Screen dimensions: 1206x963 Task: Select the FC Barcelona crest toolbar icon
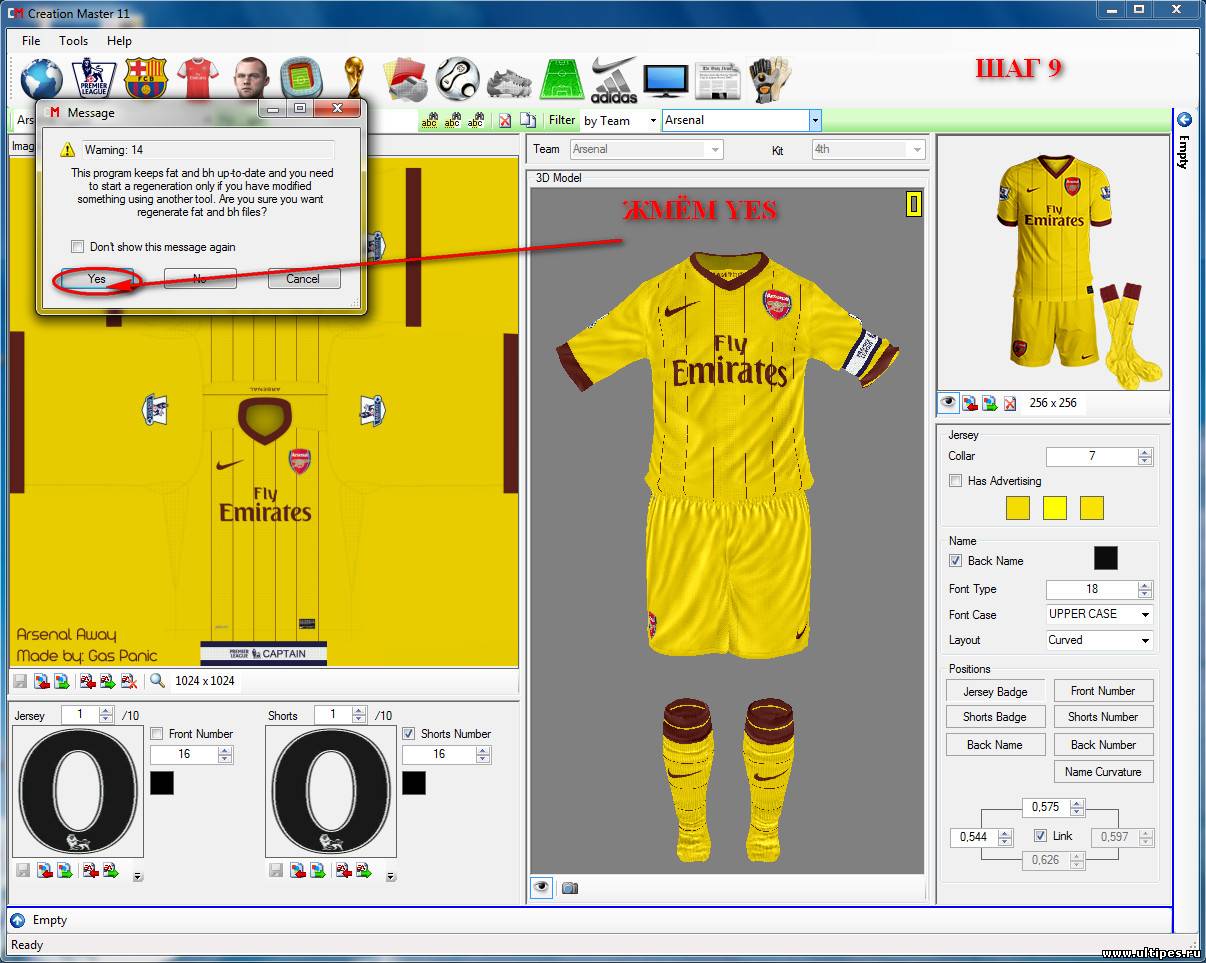145,79
